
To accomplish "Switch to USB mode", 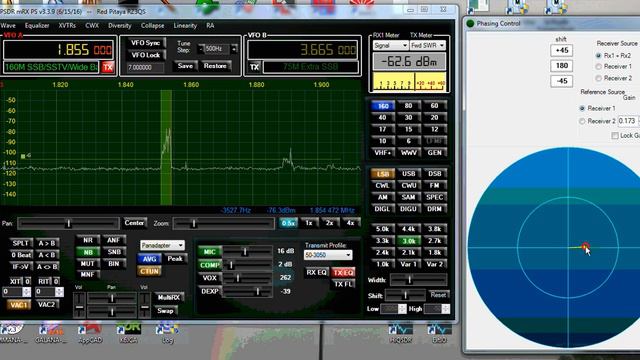I will click(x=409, y=174).
